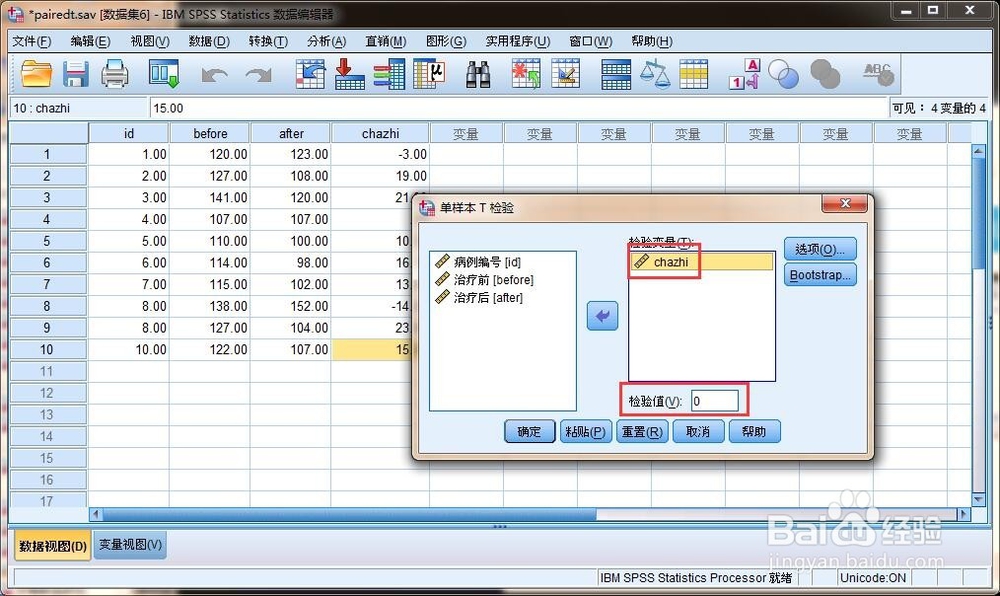
Task: Open the 图形(G) menu
Action: click(x=446, y=41)
